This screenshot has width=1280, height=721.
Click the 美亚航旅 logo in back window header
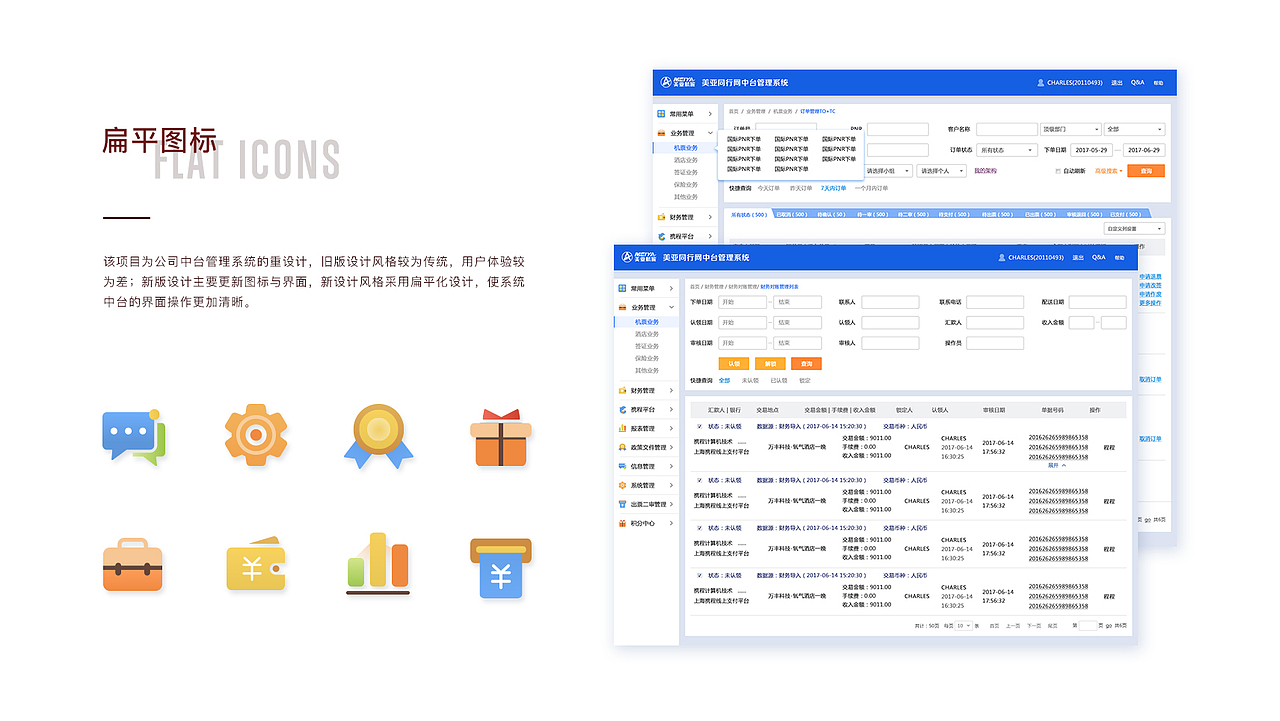677,83
